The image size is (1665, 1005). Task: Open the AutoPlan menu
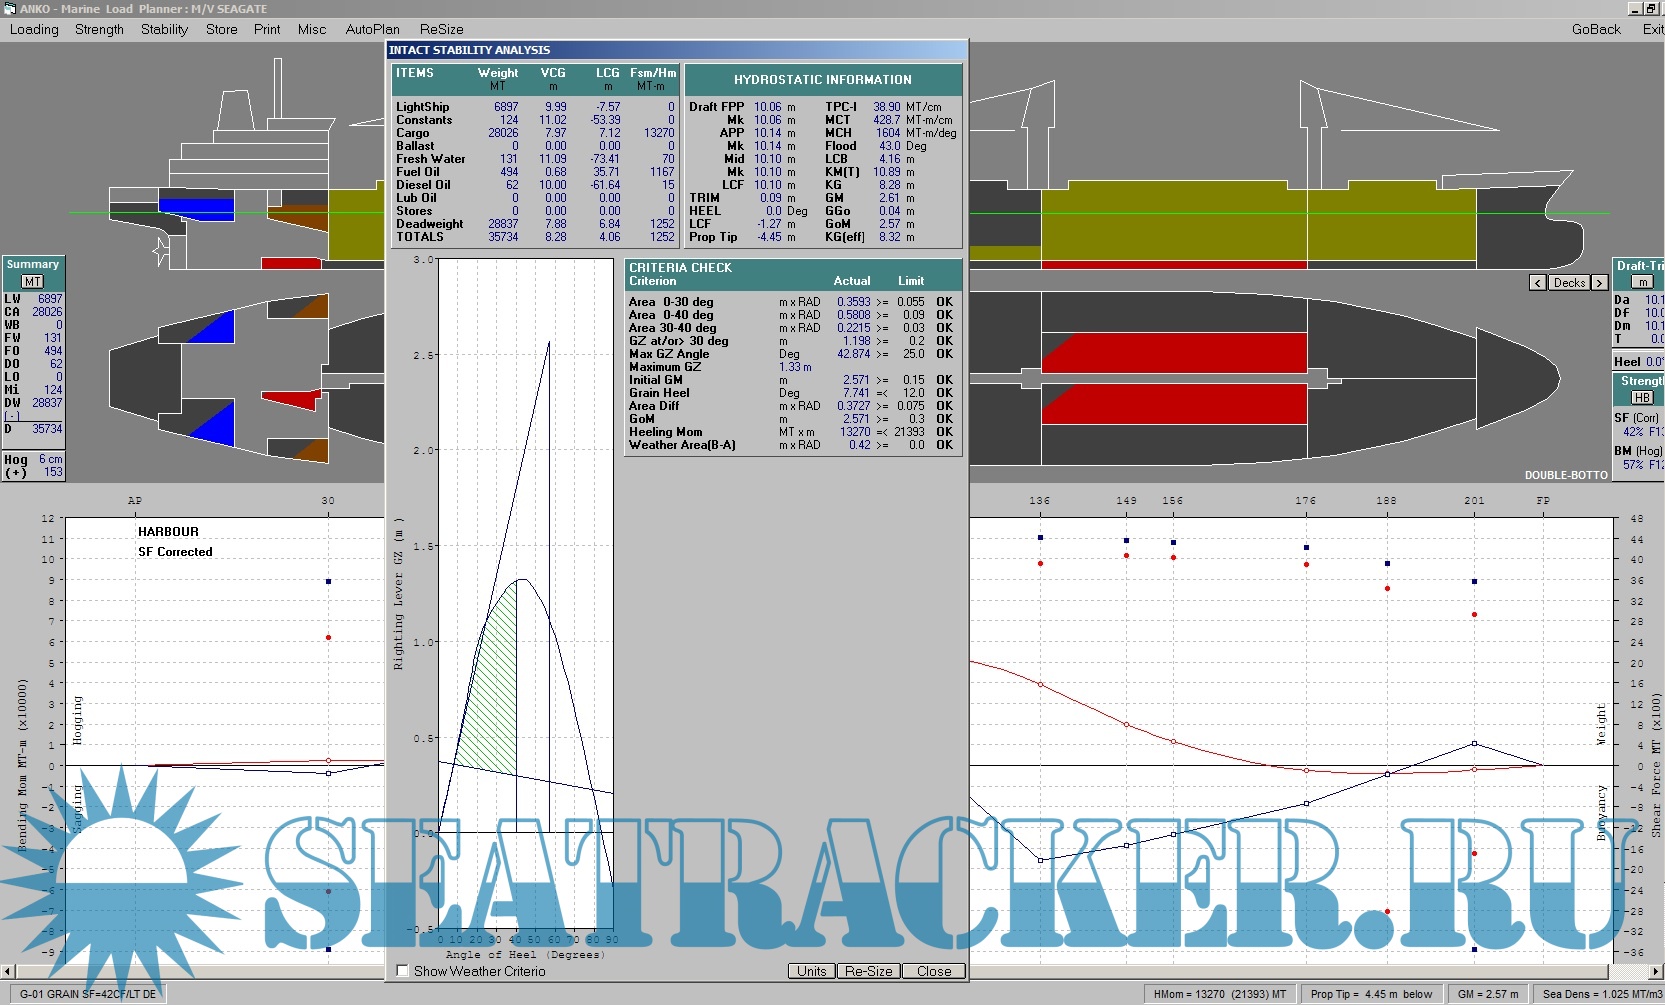372,29
